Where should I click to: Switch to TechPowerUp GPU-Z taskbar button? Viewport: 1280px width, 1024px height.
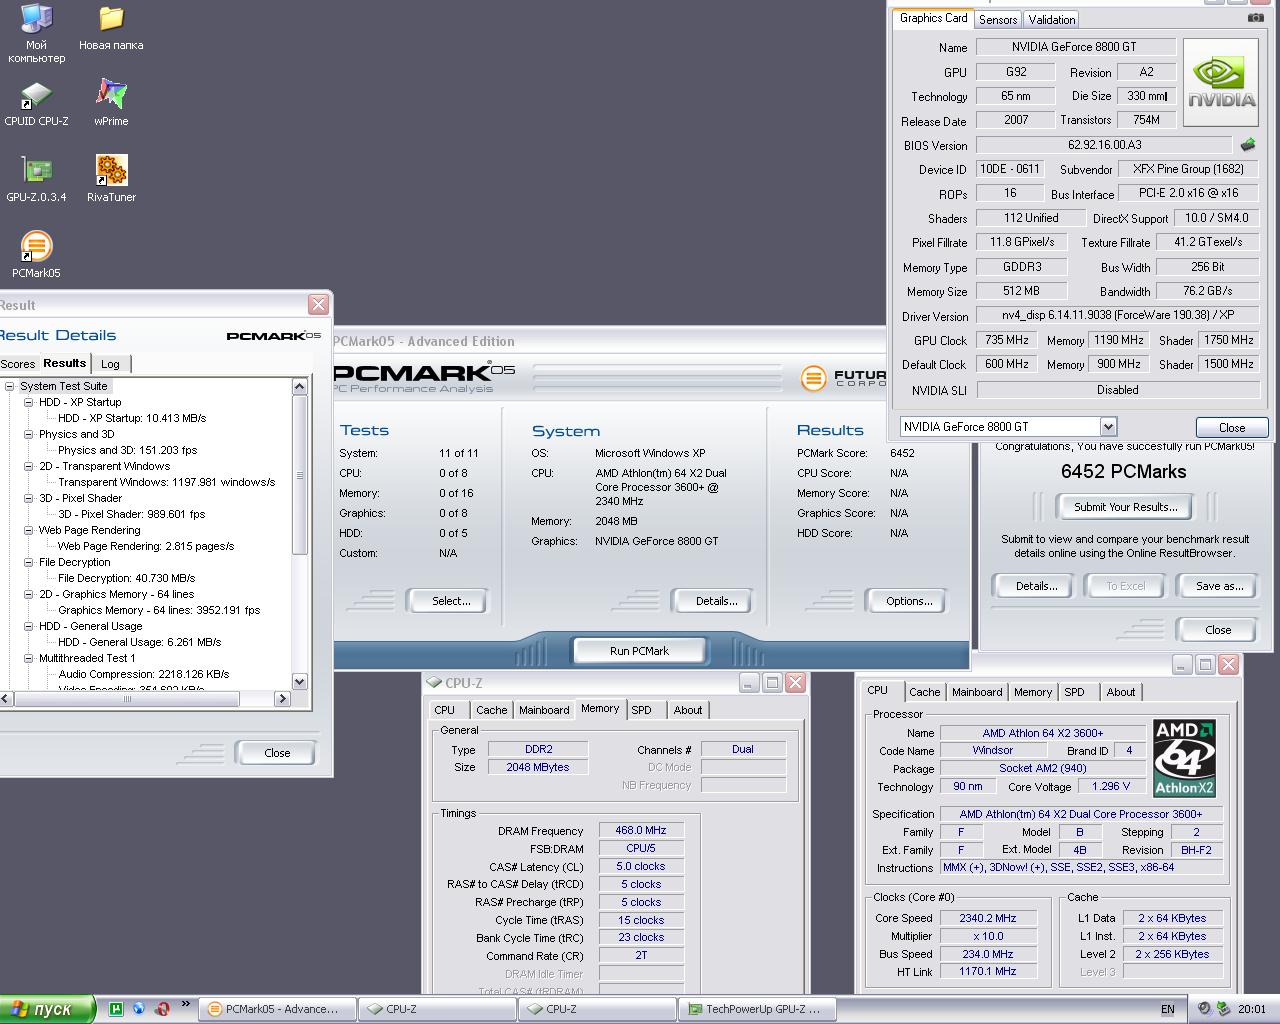(x=757, y=1009)
